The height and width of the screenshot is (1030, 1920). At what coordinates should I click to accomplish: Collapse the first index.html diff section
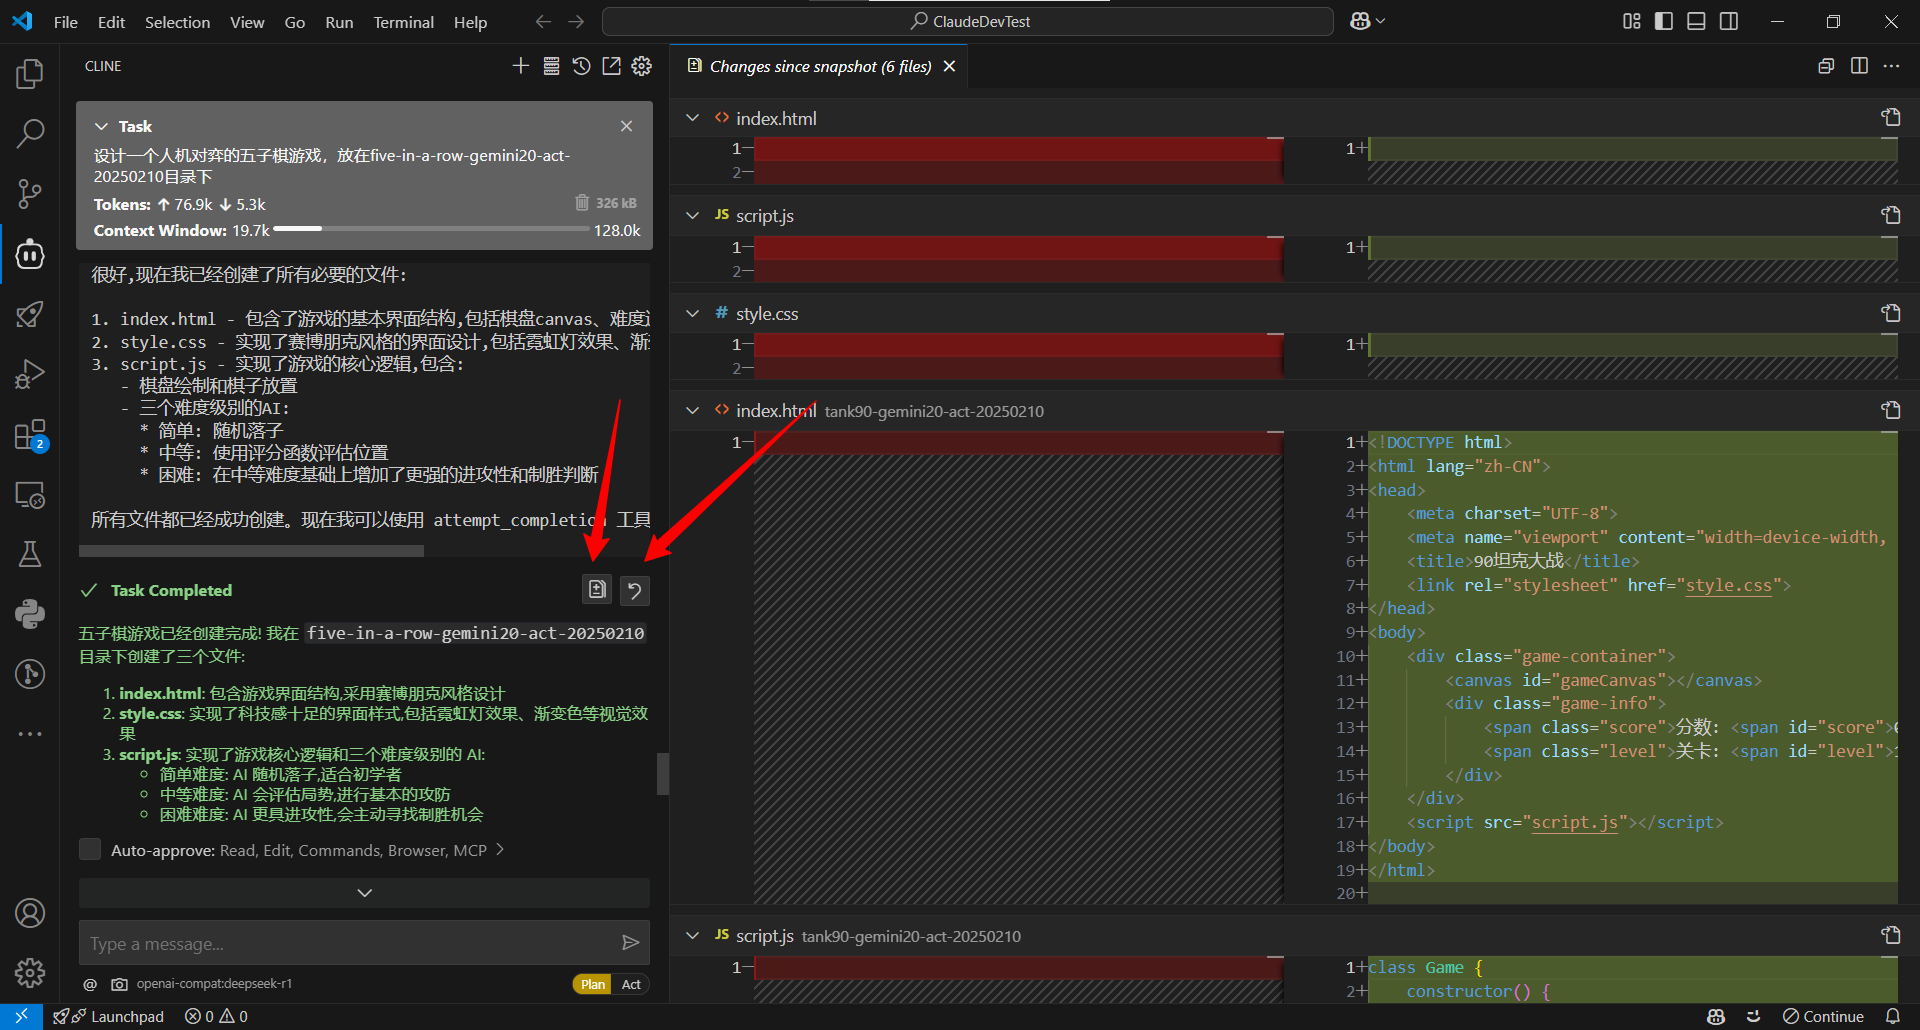pos(692,118)
